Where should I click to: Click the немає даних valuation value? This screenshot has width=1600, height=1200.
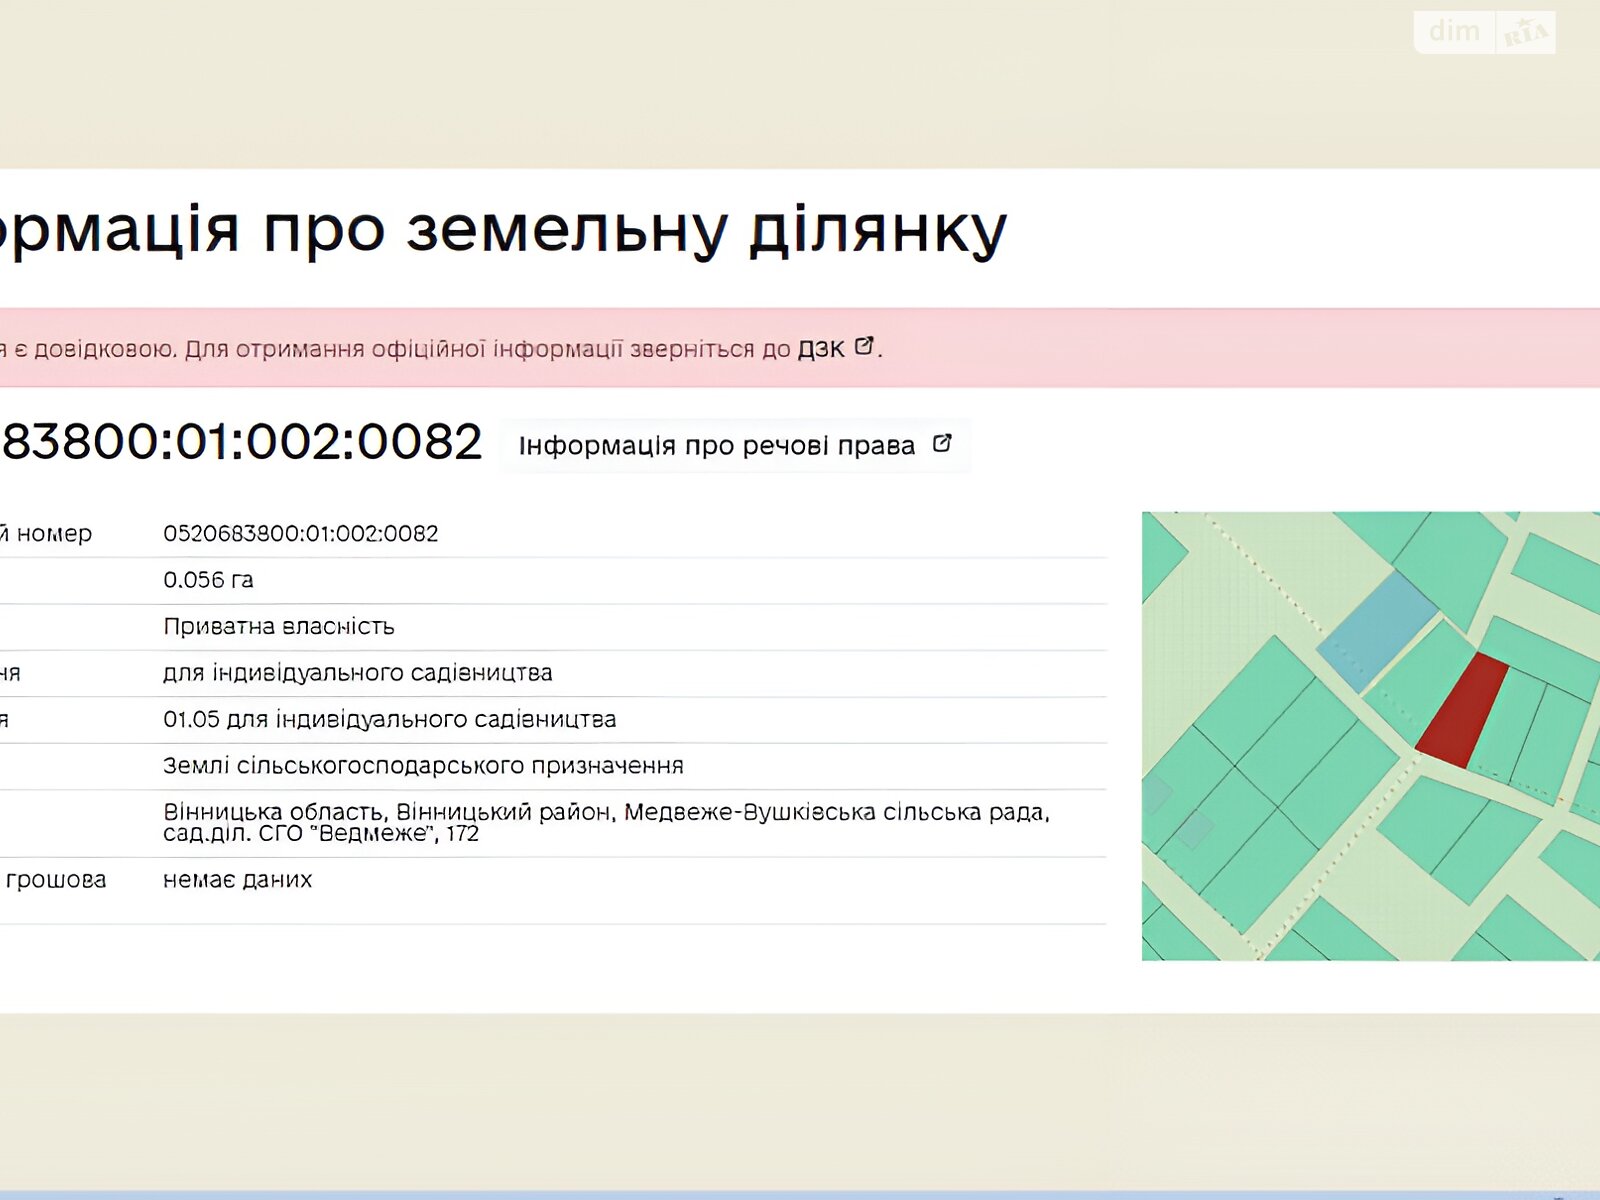(x=237, y=880)
